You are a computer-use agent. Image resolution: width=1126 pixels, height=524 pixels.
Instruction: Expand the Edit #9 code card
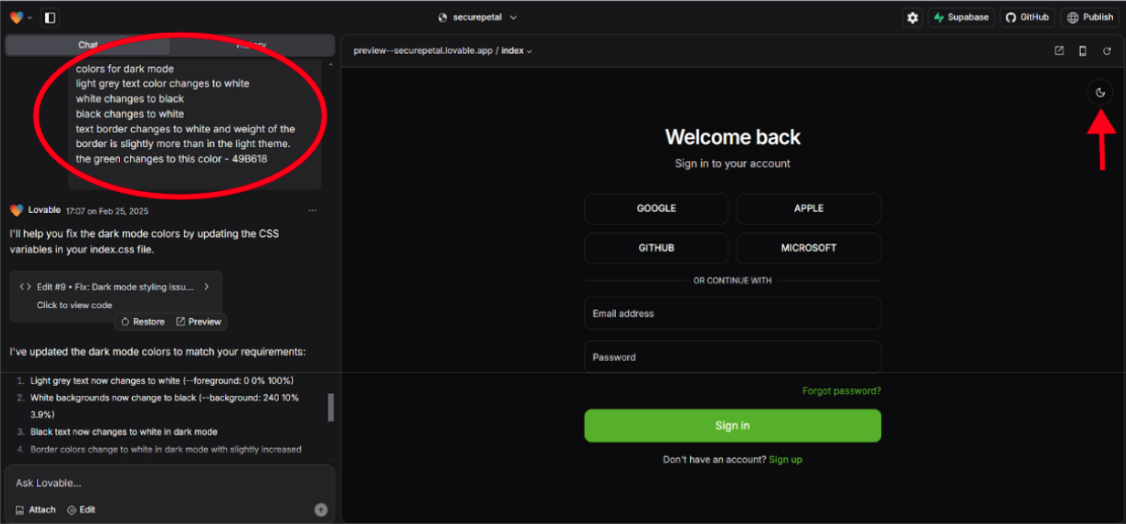[206, 286]
